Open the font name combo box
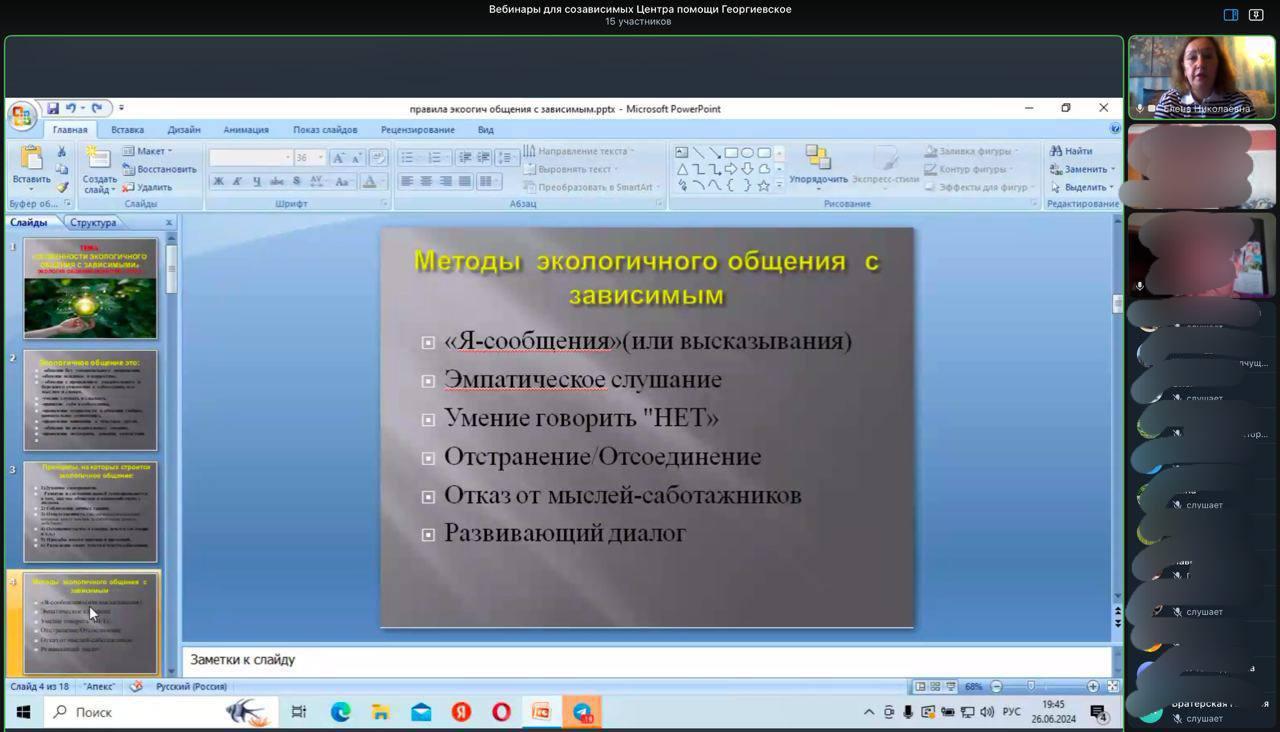Screen dimensions: 1280x732 point(250,158)
